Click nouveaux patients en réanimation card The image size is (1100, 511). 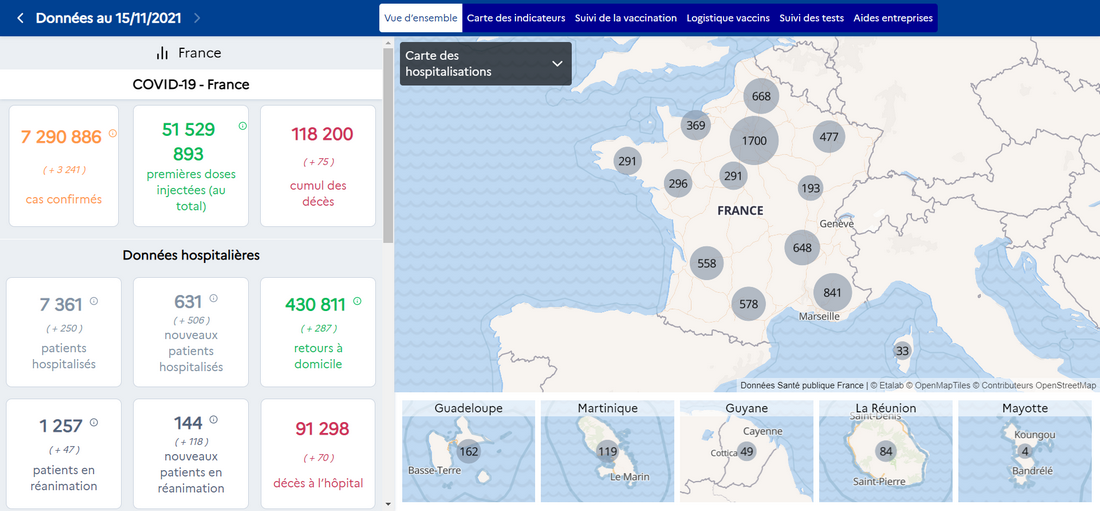[x=191, y=453]
